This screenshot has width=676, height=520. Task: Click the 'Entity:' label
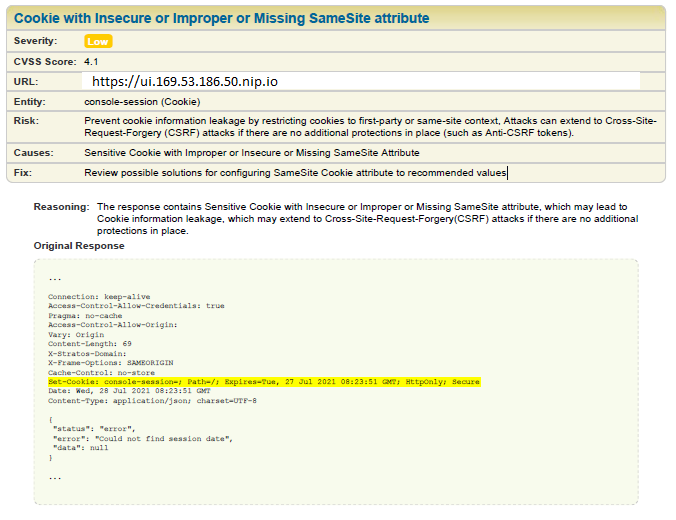(x=29, y=102)
